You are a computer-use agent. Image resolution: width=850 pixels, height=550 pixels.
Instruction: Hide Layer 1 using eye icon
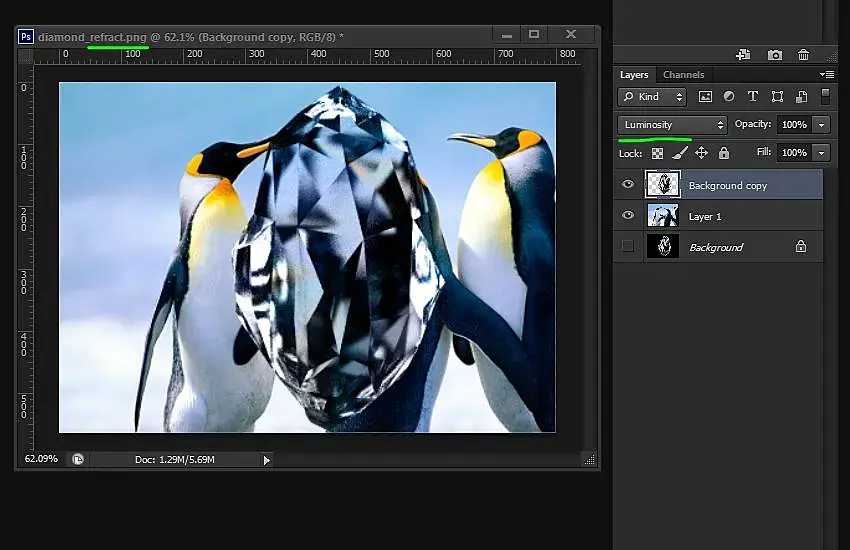tap(628, 216)
